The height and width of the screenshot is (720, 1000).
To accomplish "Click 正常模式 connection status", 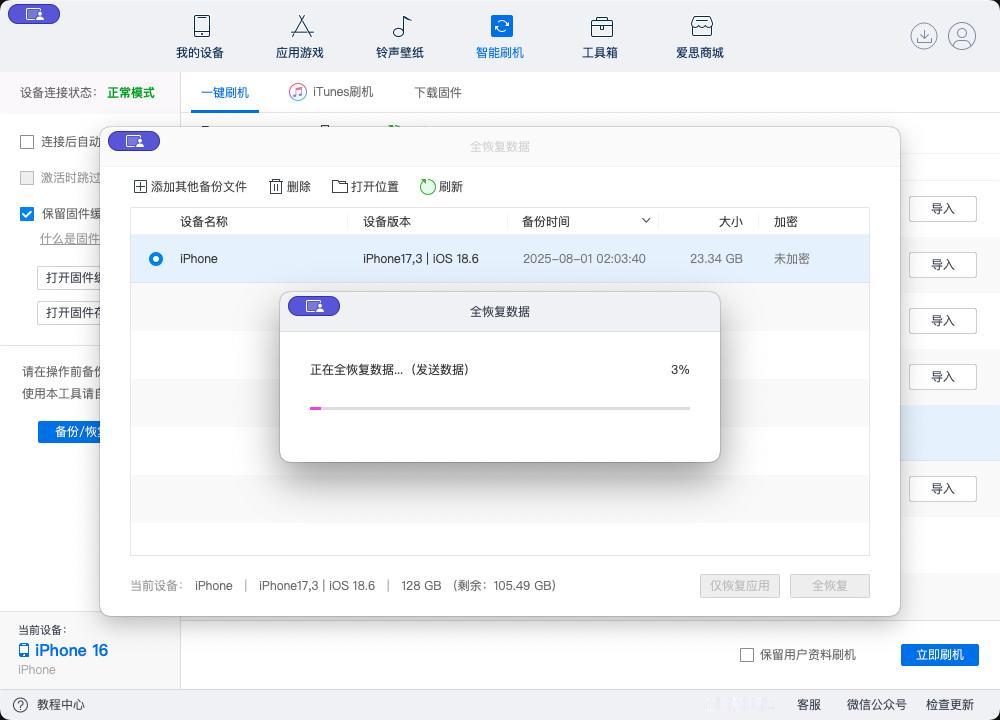I will pyautogui.click(x=131, y=92).
